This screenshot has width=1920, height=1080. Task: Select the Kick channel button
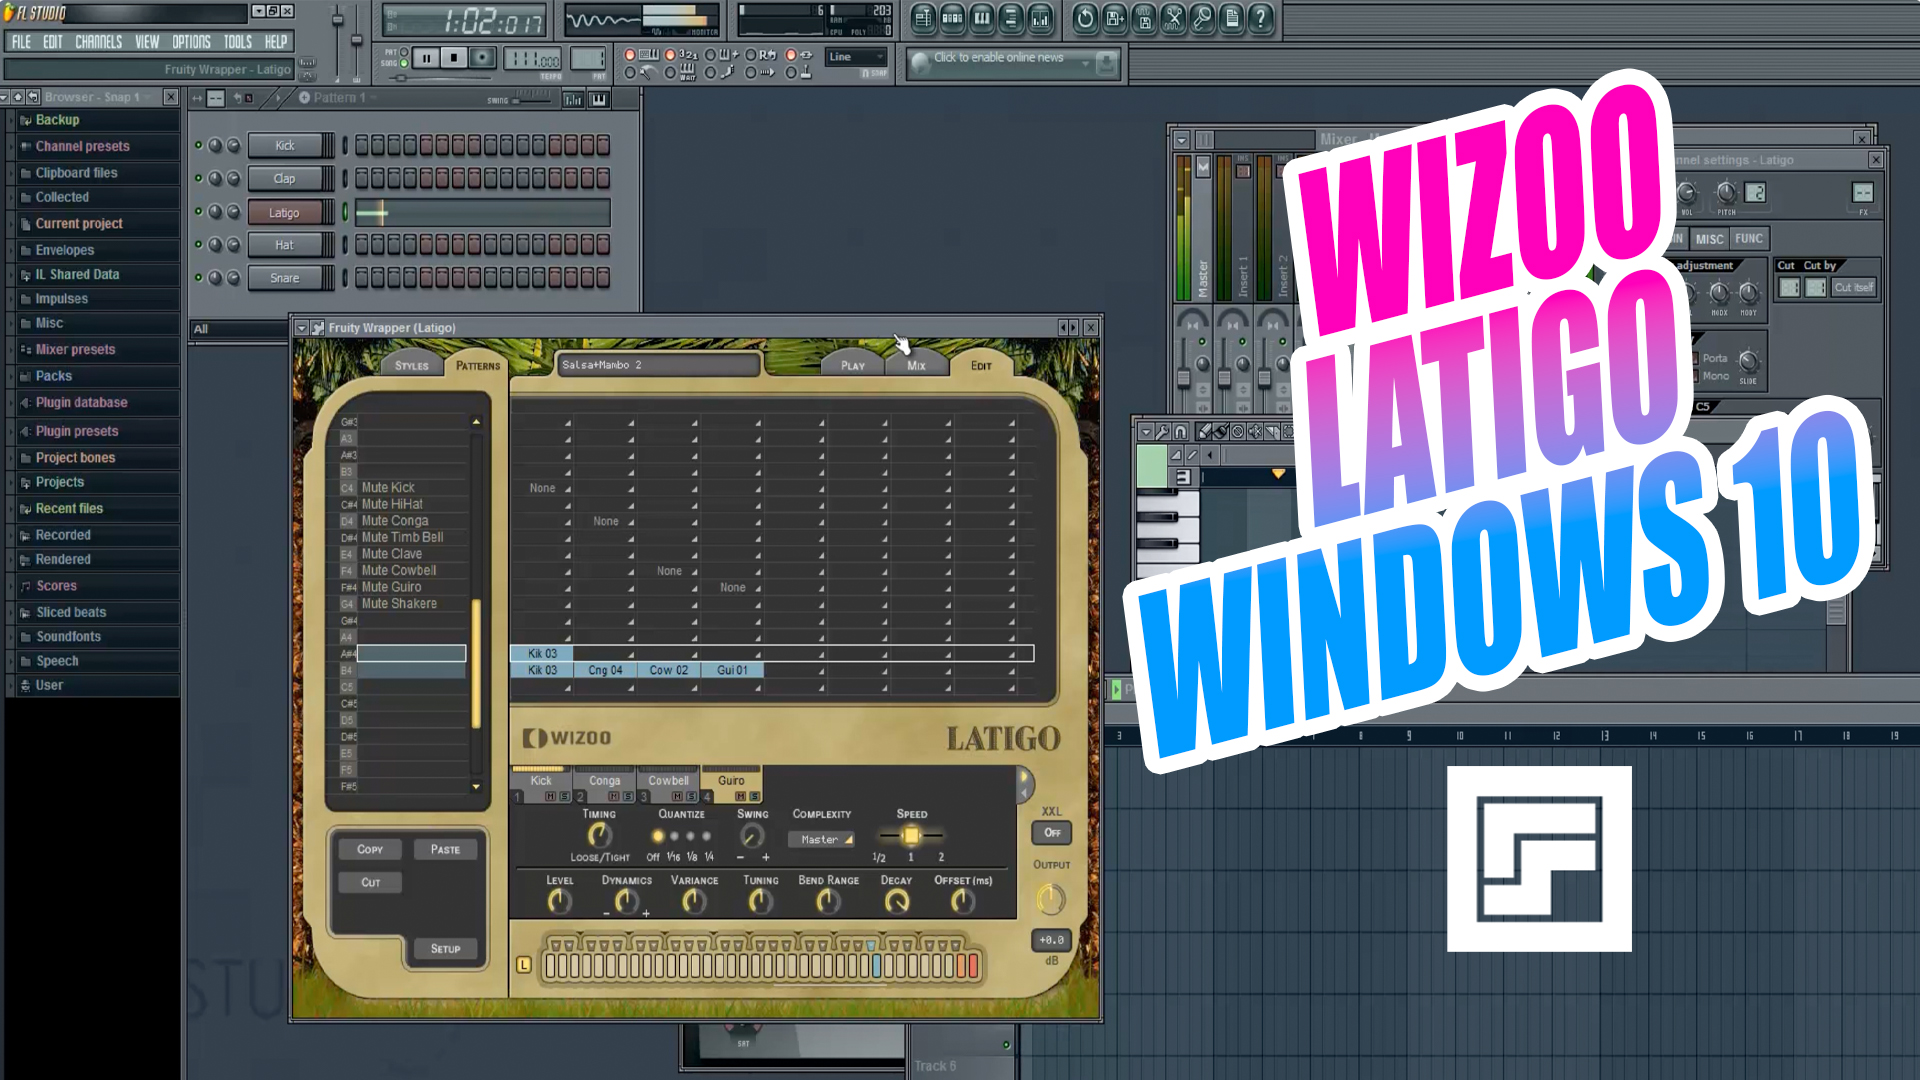(285, 146)
